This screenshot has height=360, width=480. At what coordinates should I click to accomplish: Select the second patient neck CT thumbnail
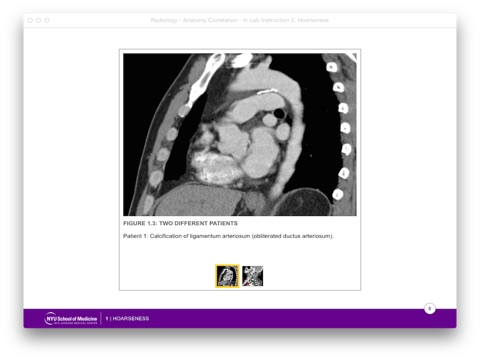click(253, 276)
